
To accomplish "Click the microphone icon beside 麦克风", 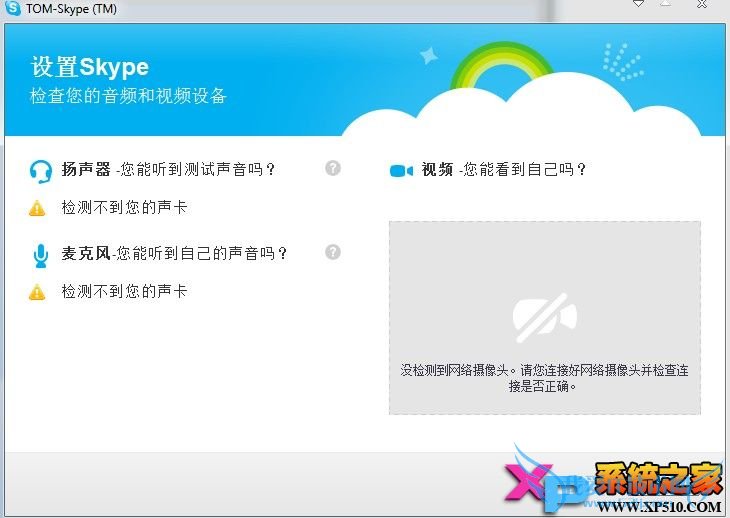I will click(41, 256).
